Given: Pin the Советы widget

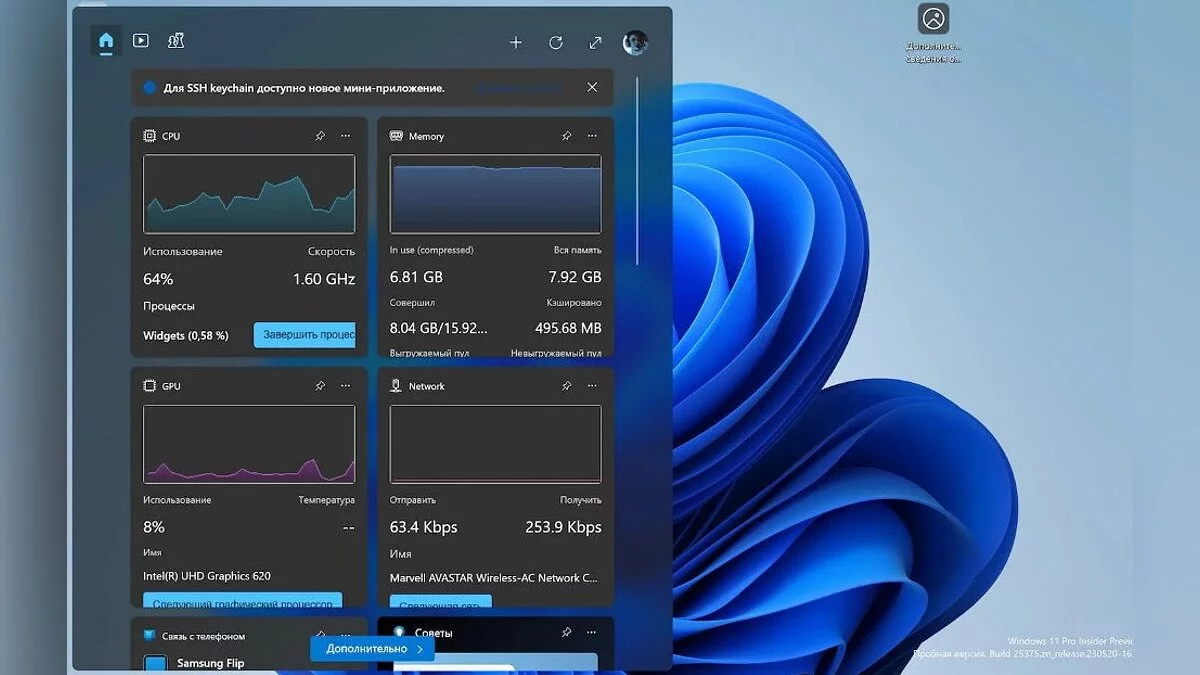Looking at the screenshot, I should (x=566, y=633).
